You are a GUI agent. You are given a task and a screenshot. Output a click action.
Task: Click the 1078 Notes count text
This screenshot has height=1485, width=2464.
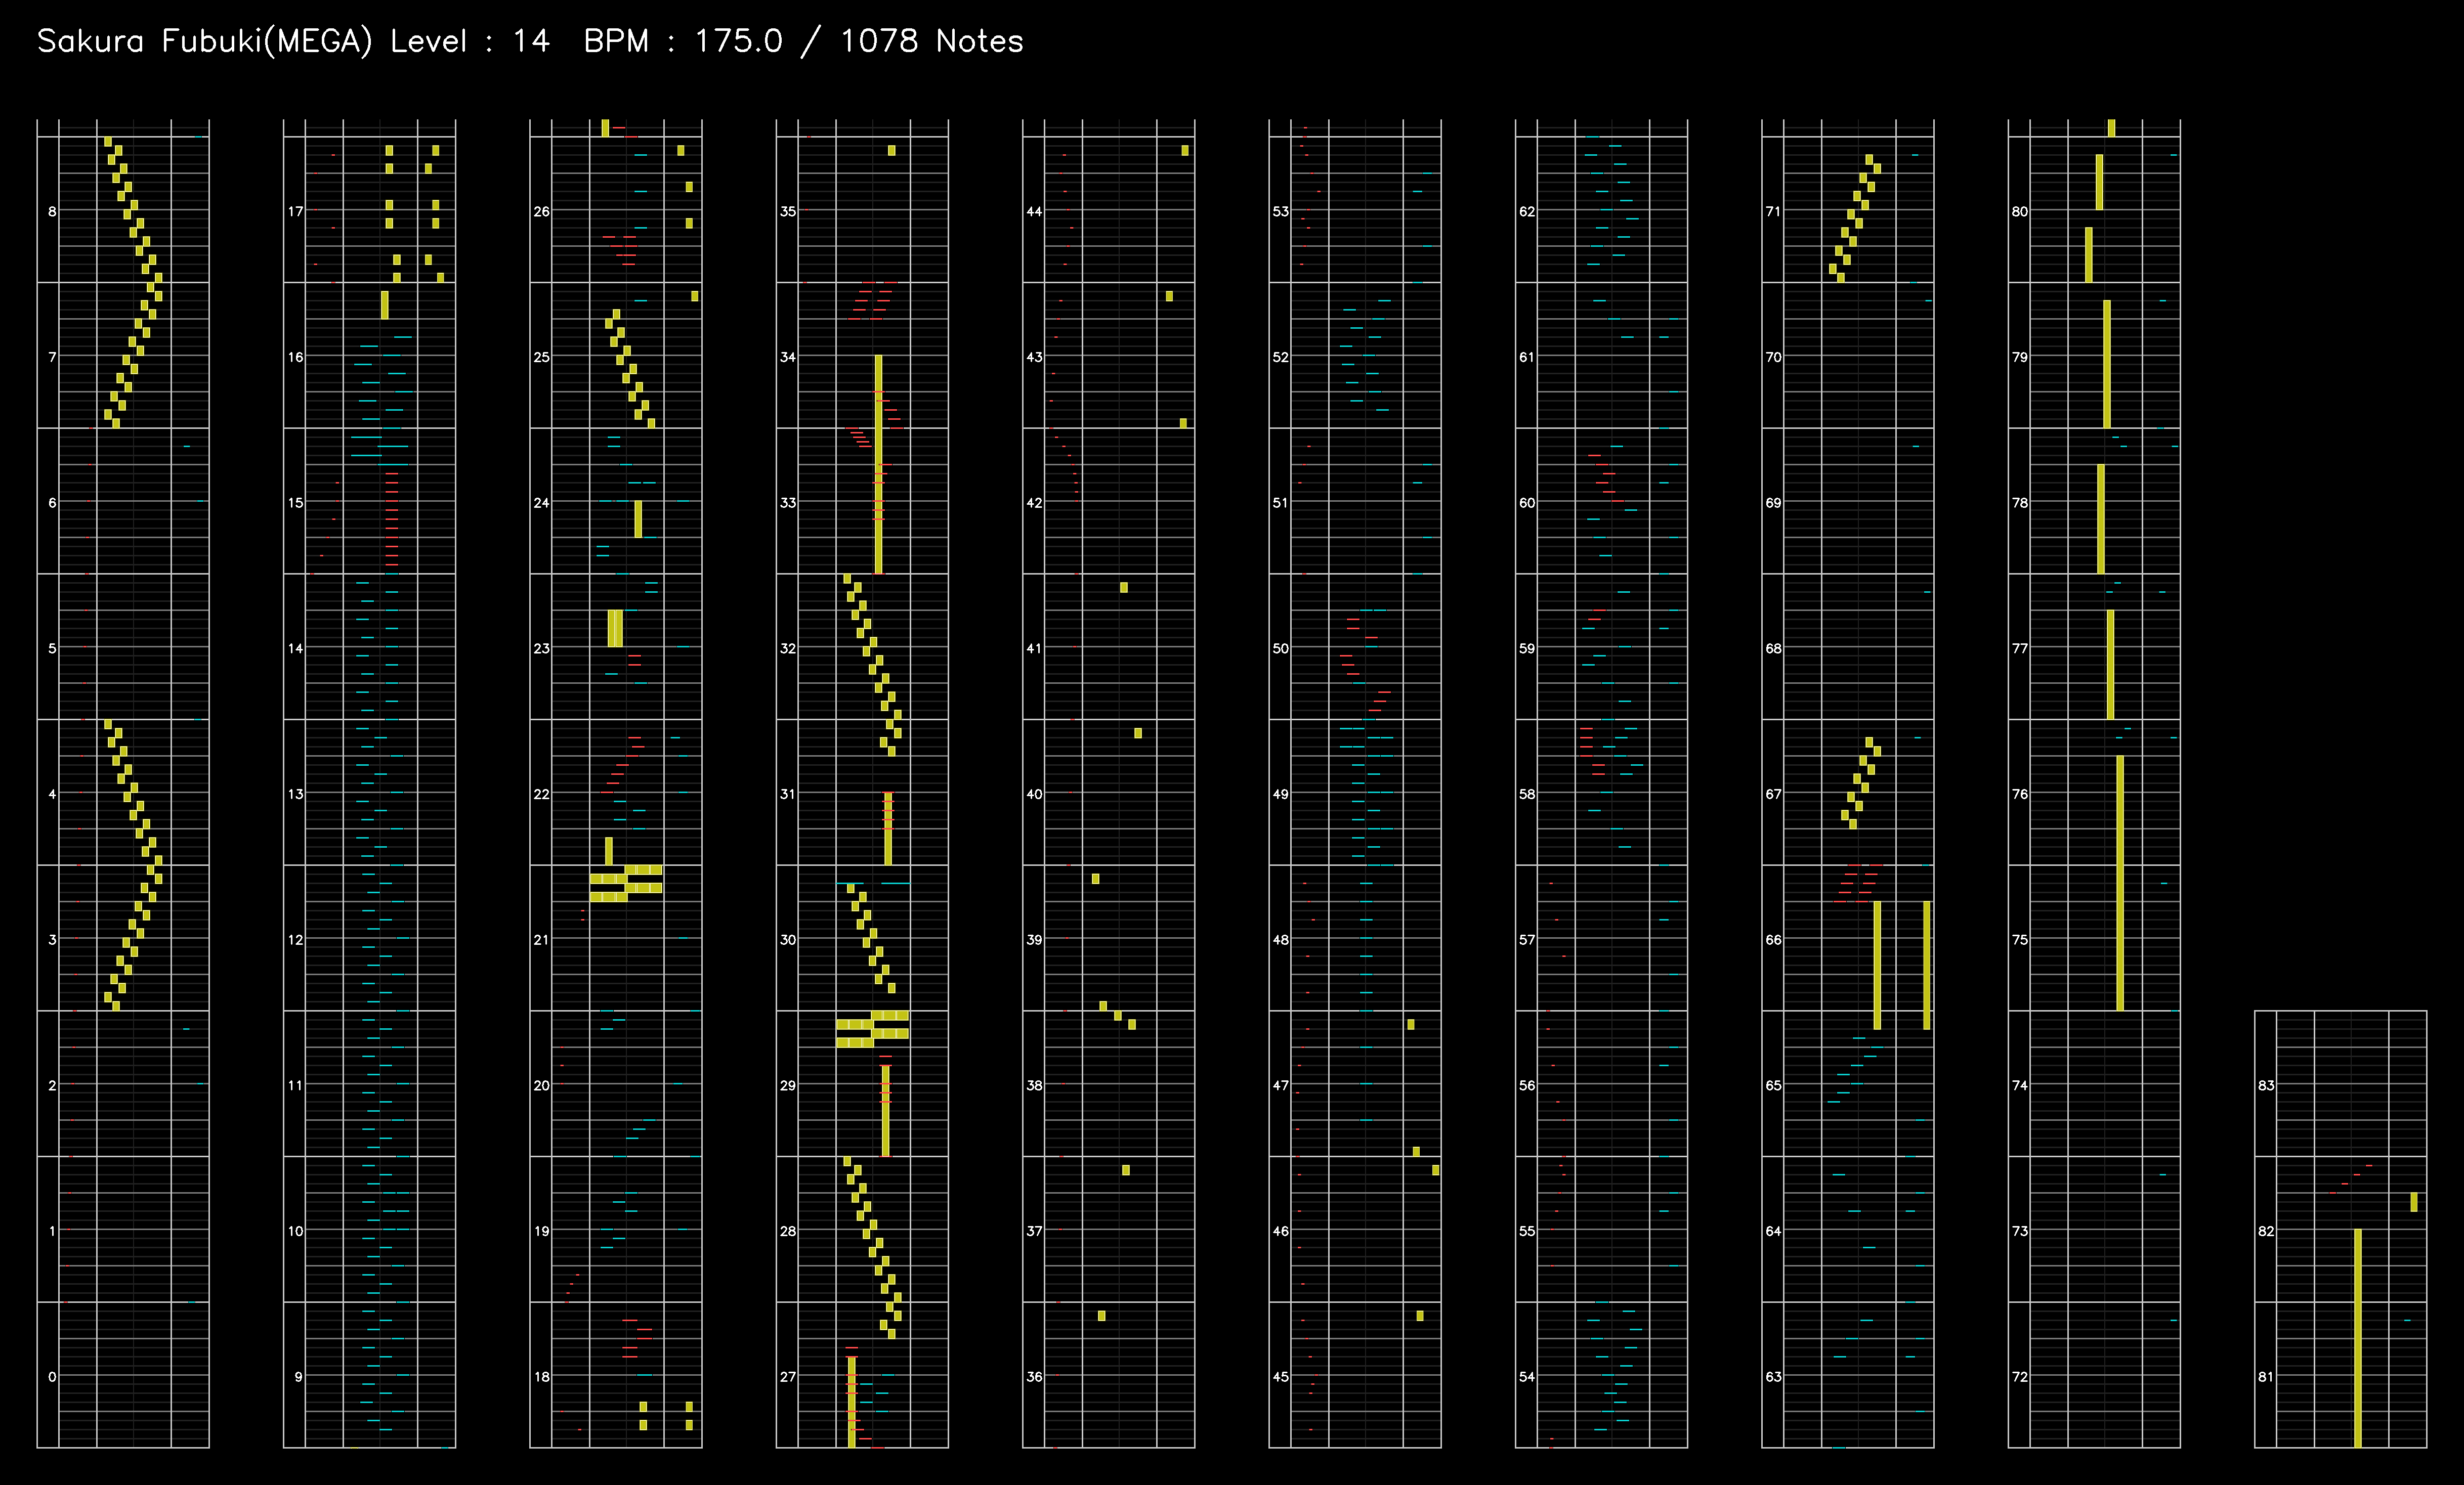tap(931, 41)
